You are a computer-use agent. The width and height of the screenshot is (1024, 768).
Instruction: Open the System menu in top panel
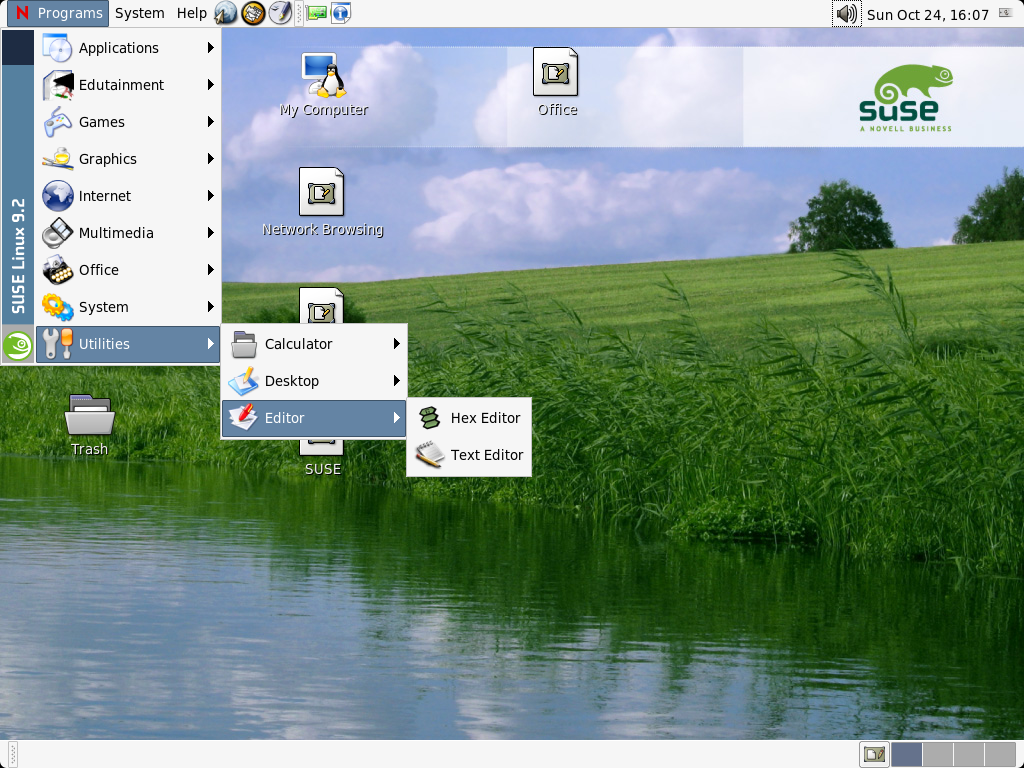coord(139,13)
